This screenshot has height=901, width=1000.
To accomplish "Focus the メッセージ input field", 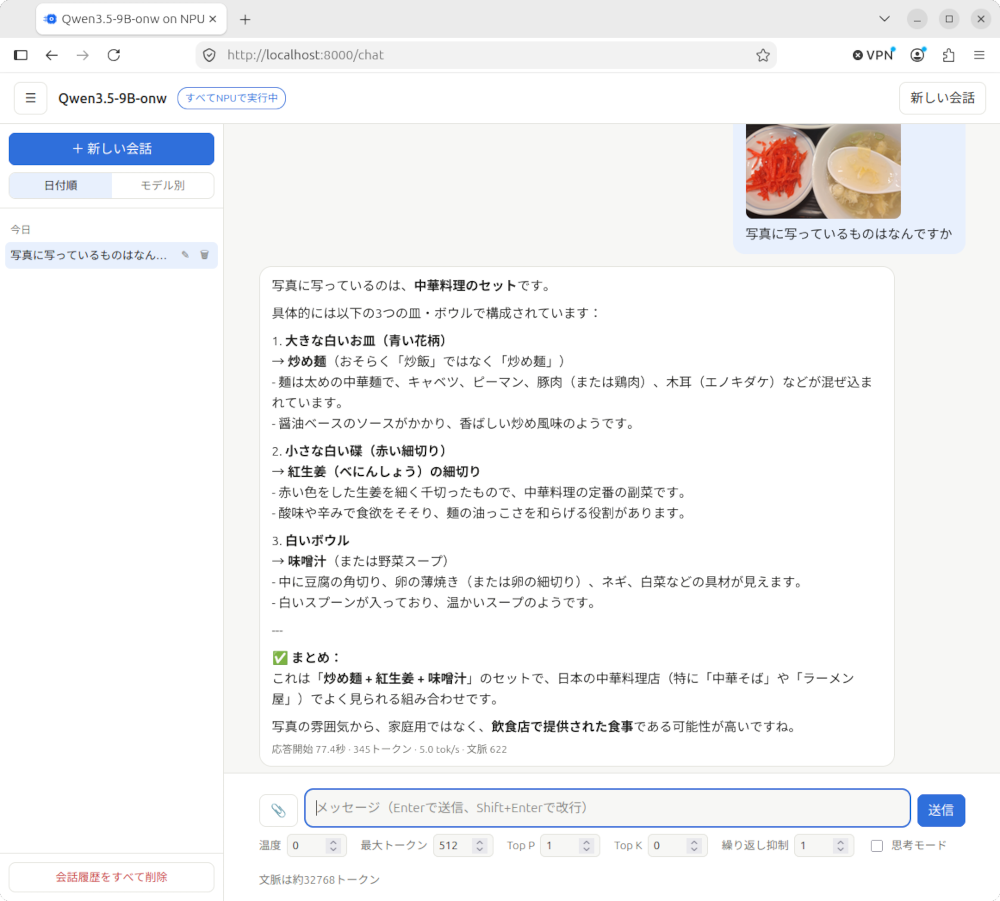I will click(x=607, y=808).
